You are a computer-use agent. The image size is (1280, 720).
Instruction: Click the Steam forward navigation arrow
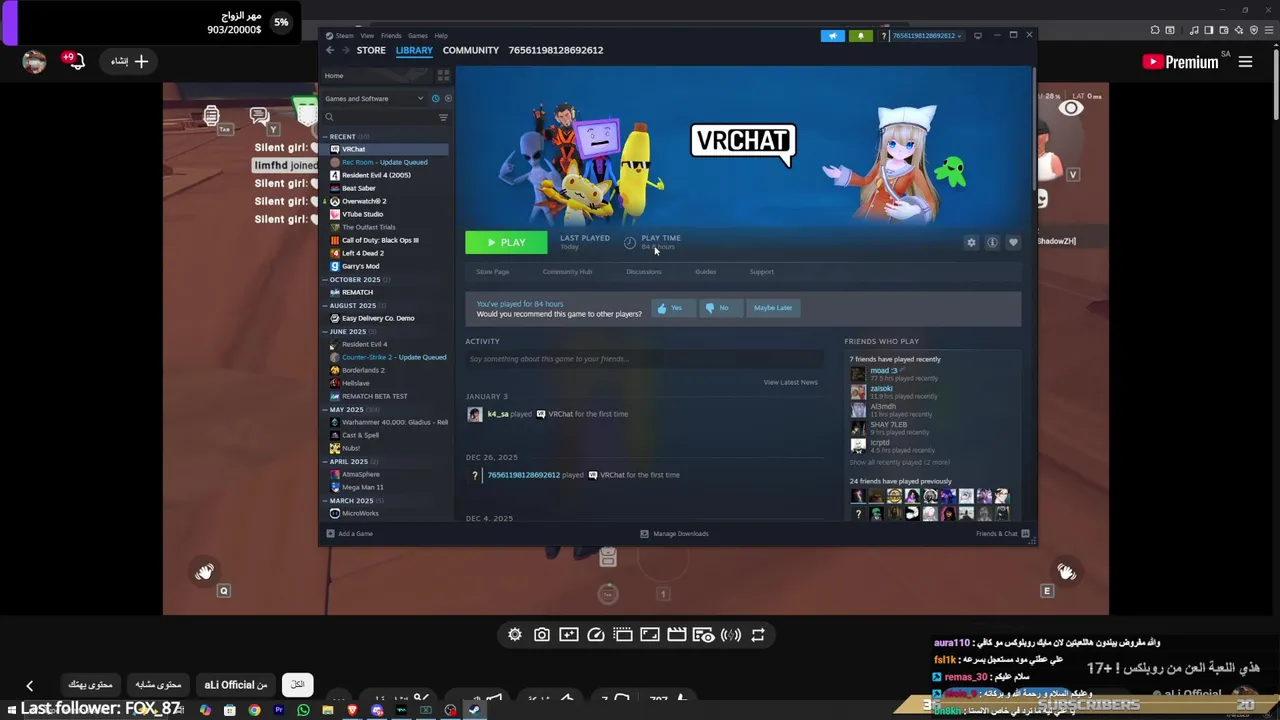point(345,50)
